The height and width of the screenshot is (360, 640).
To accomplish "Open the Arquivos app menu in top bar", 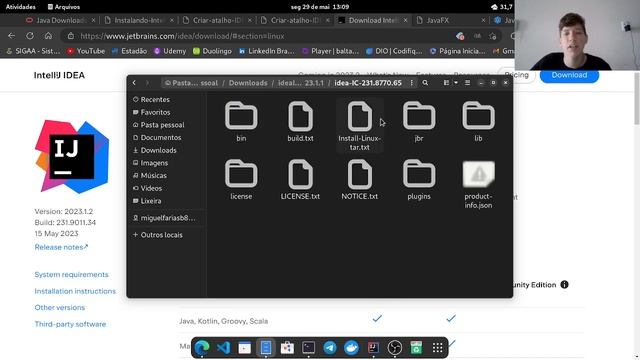I will coord(64,7).
